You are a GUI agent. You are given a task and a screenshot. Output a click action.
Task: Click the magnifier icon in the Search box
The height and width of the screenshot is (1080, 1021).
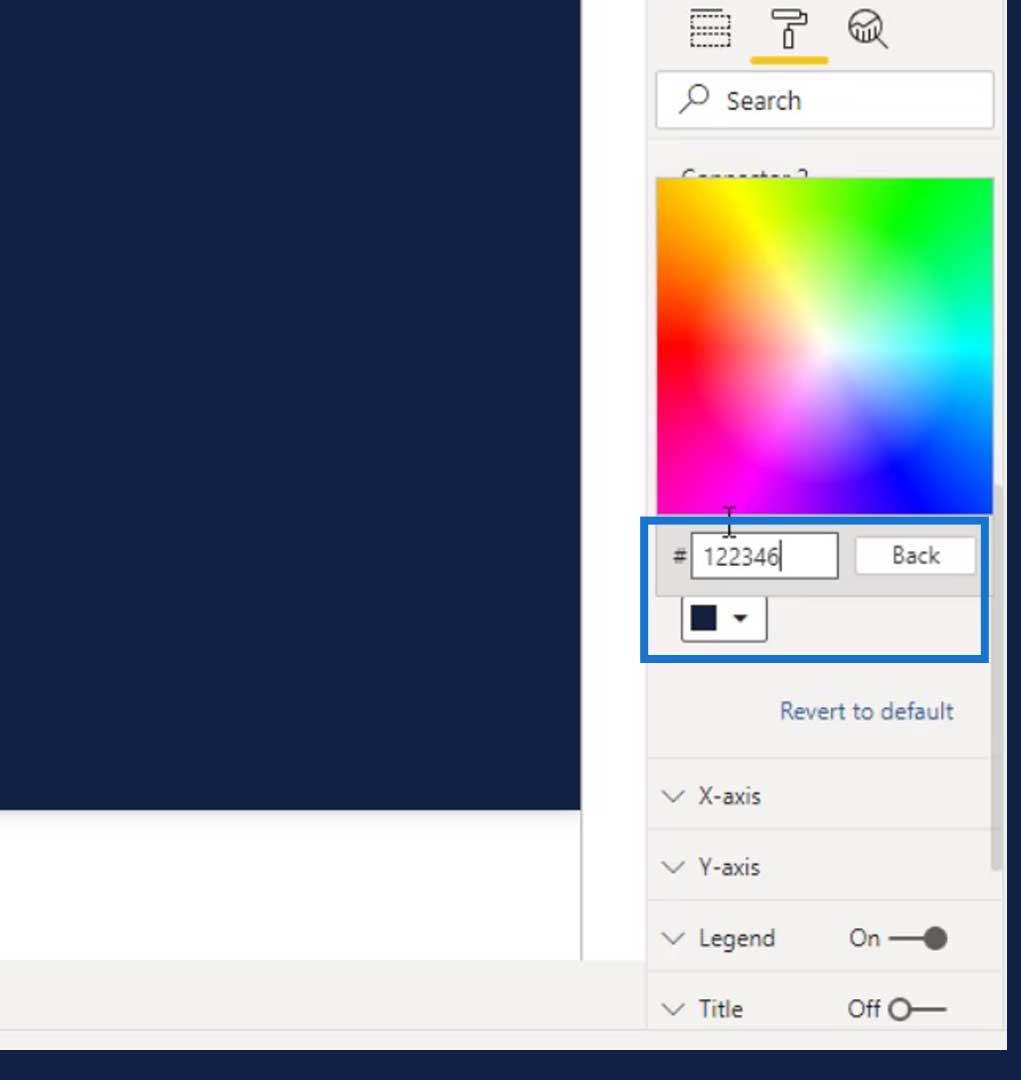tap(694, 99)
